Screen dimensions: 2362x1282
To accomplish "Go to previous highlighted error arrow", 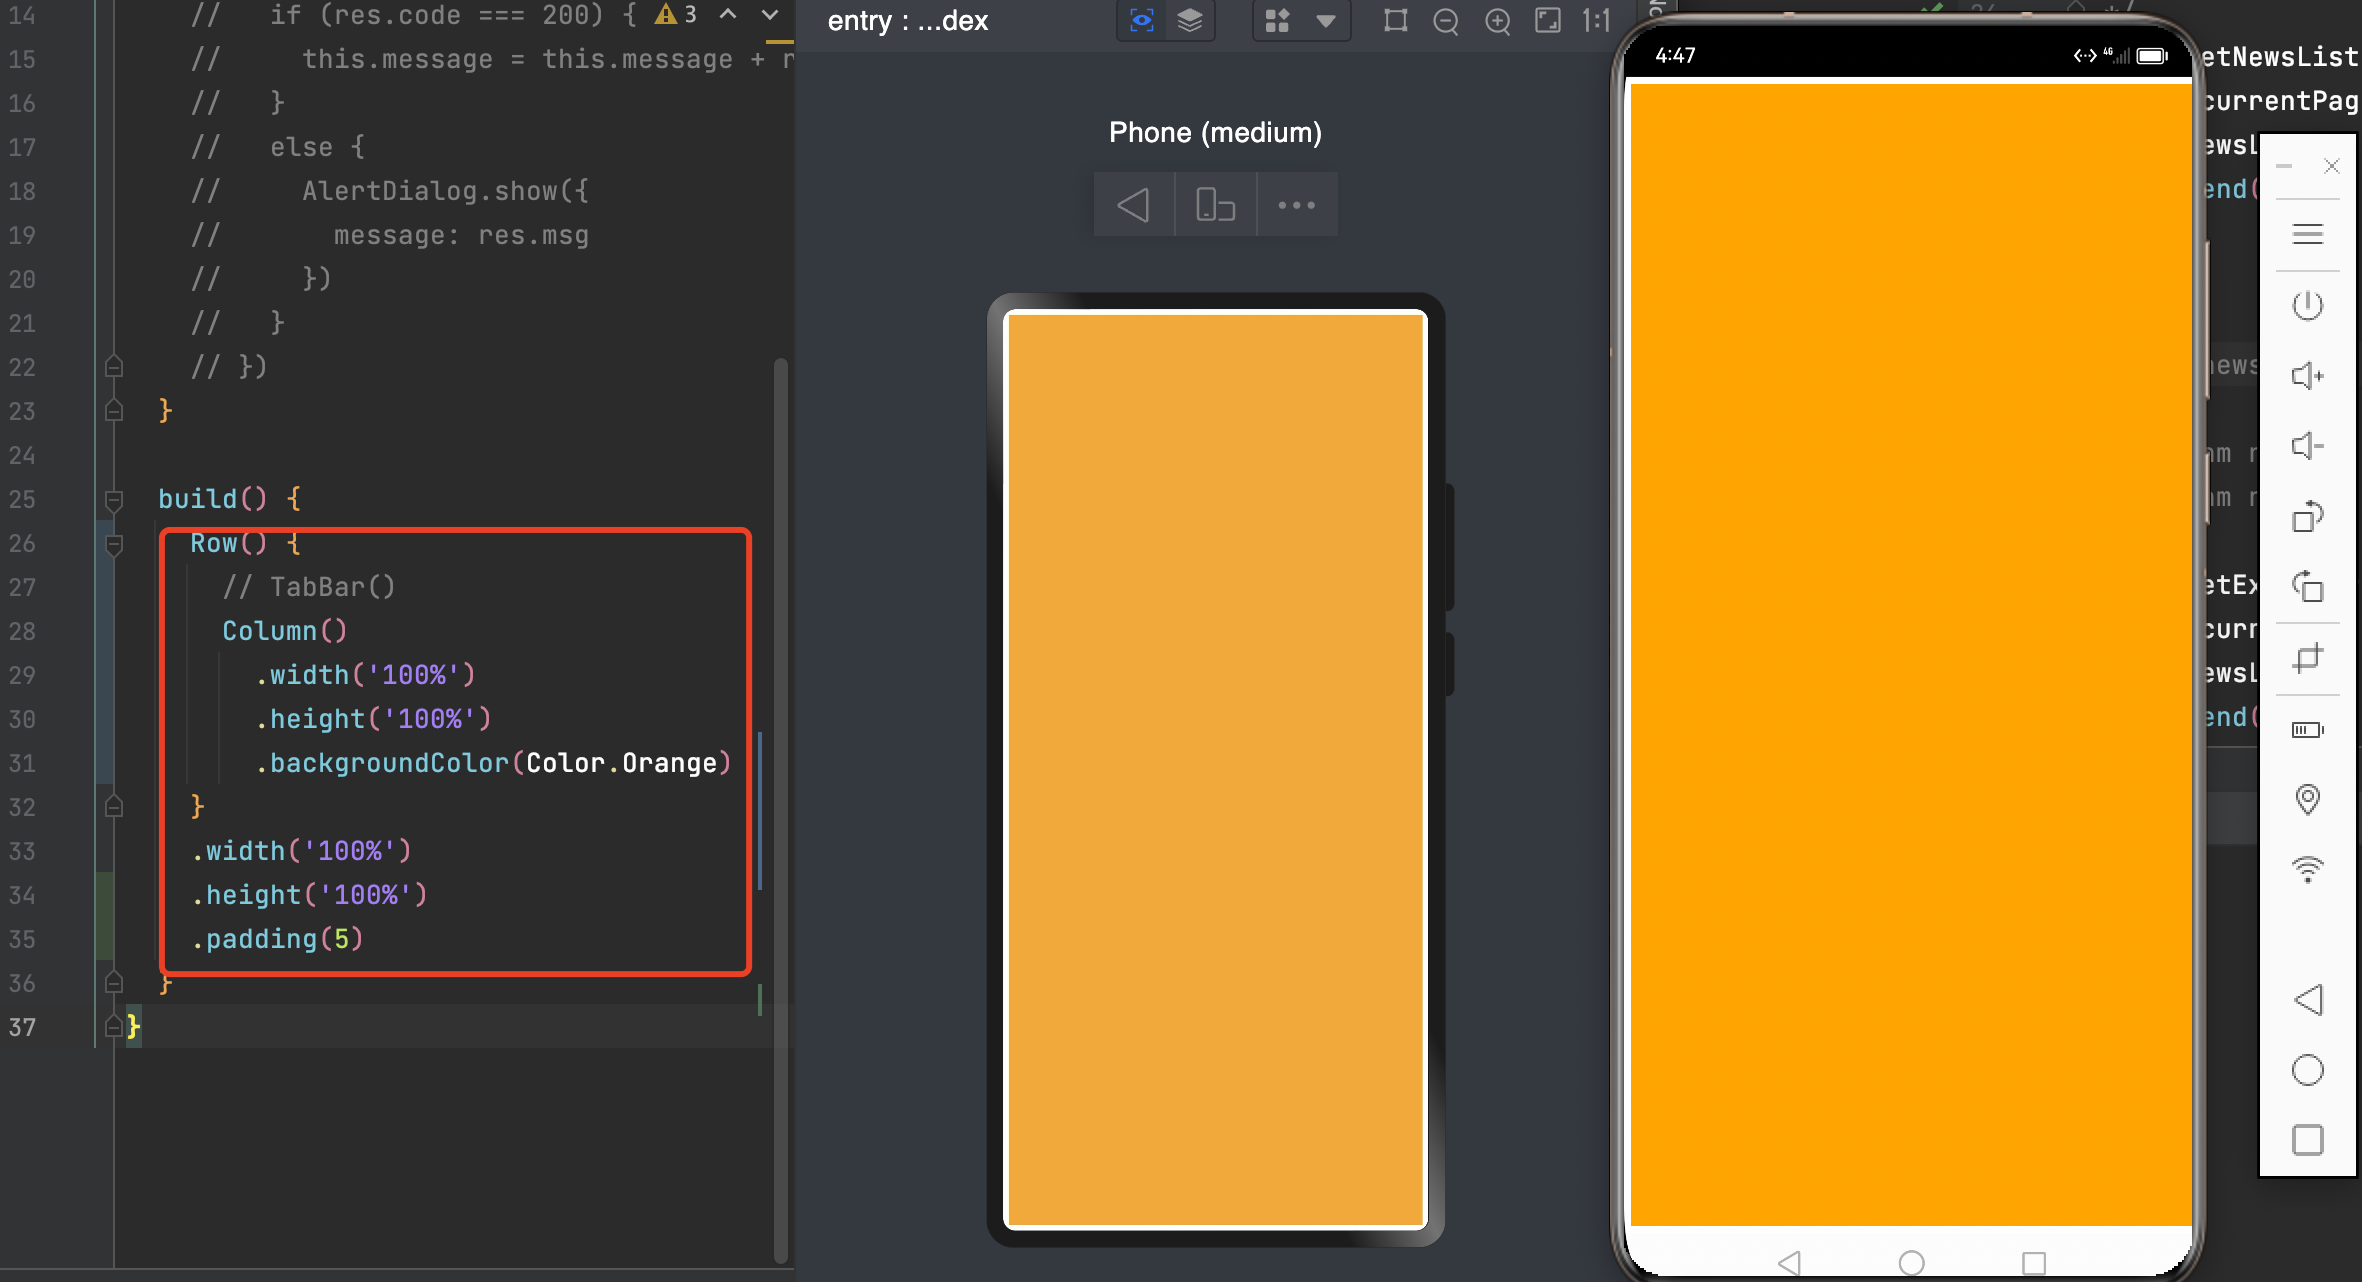I will [728, 14].
